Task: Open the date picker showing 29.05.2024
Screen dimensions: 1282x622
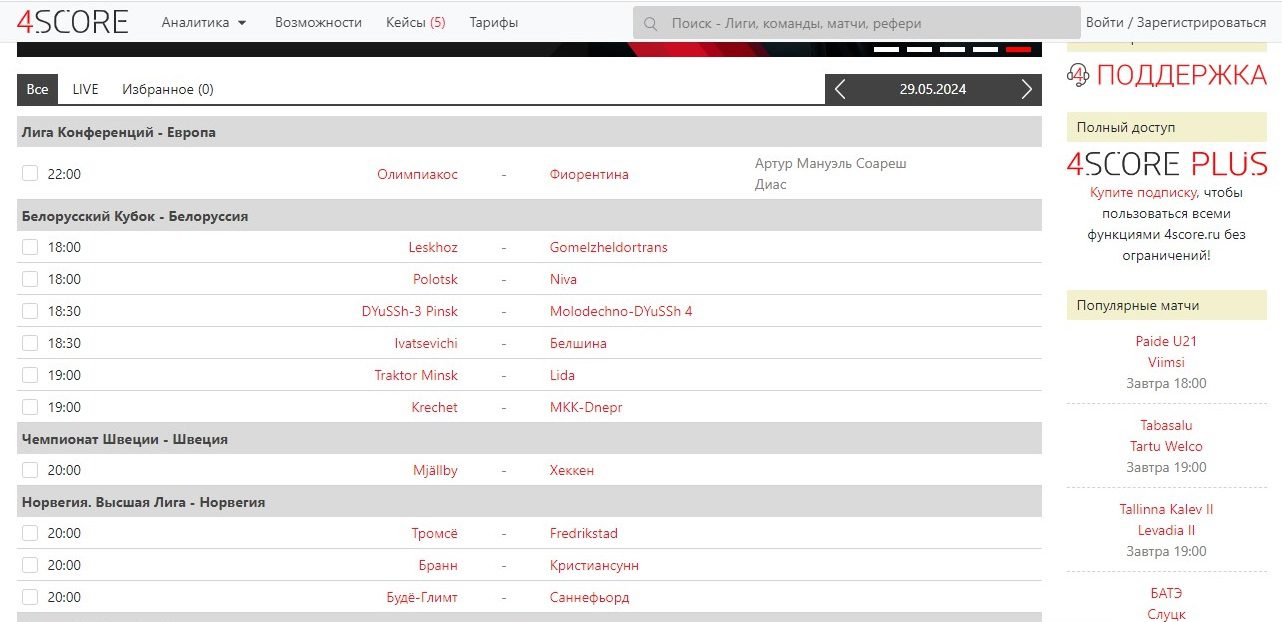Action: pyautogui.click(x=932, y=90)
